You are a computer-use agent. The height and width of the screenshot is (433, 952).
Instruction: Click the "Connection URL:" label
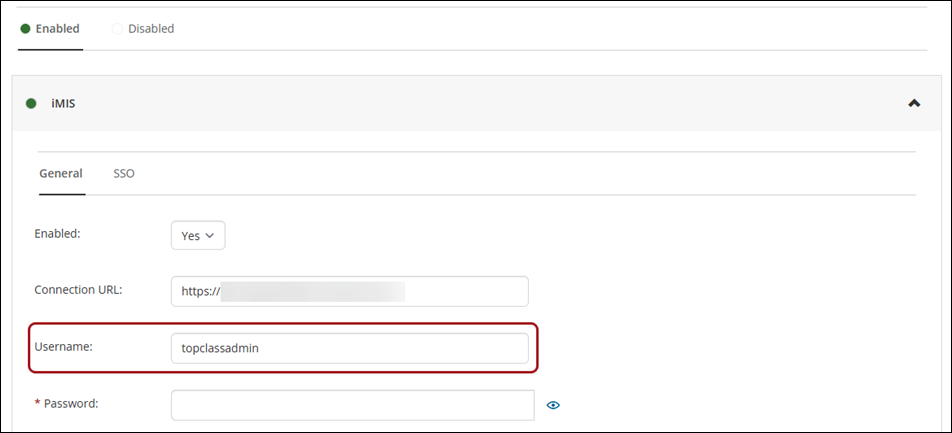click(x=78, y=290)
